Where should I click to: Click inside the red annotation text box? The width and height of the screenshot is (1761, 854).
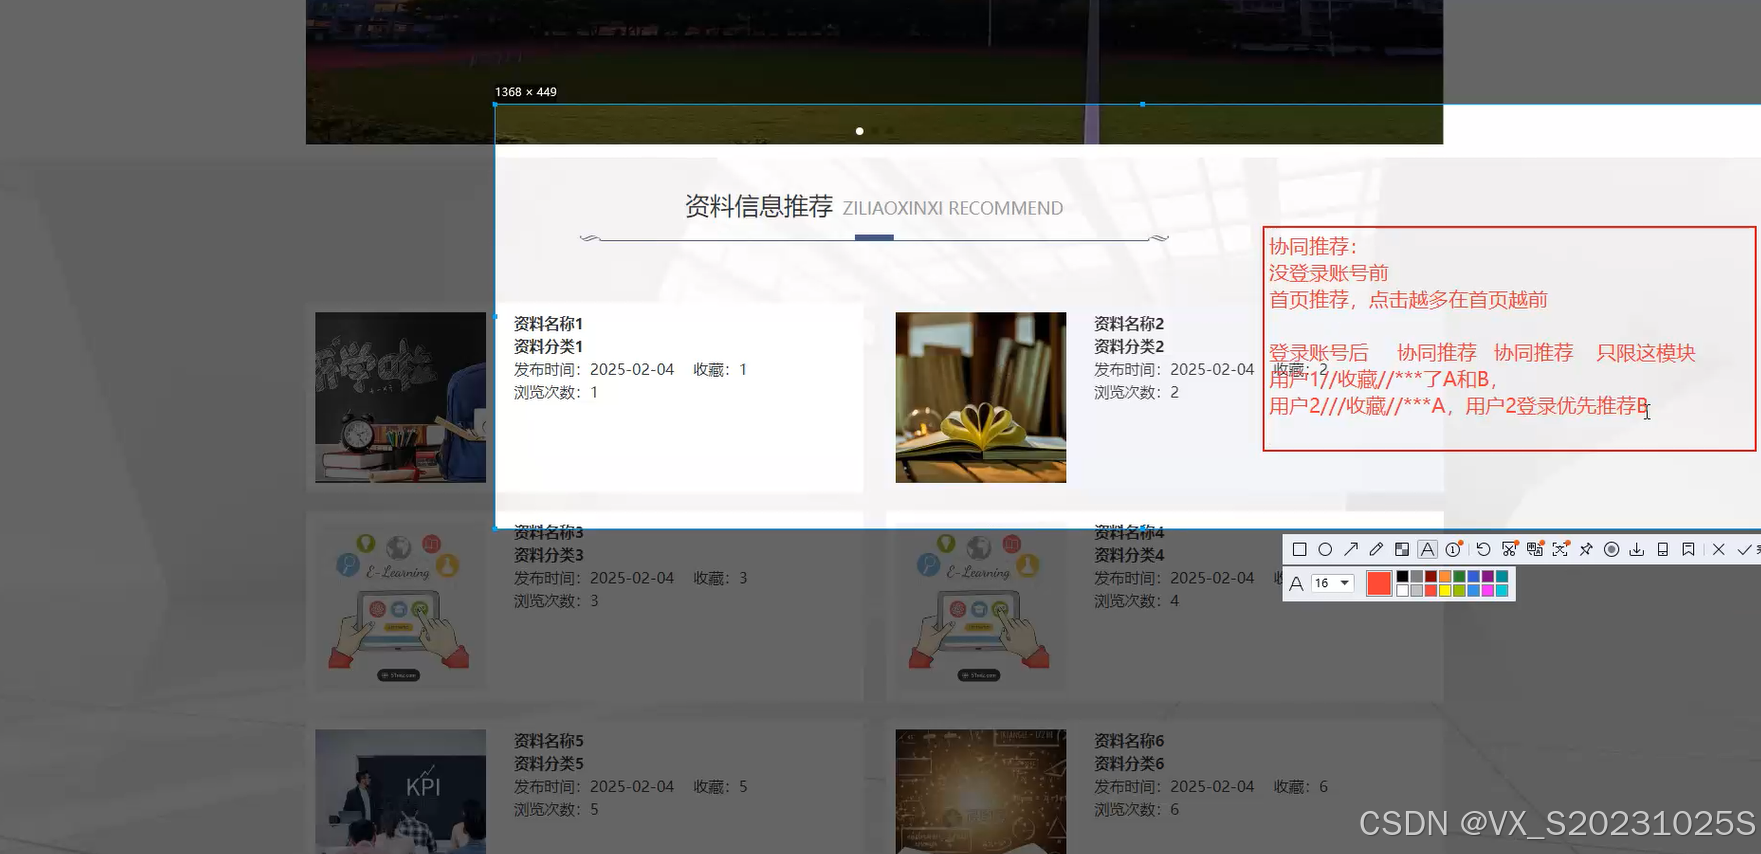(1509, 339)
